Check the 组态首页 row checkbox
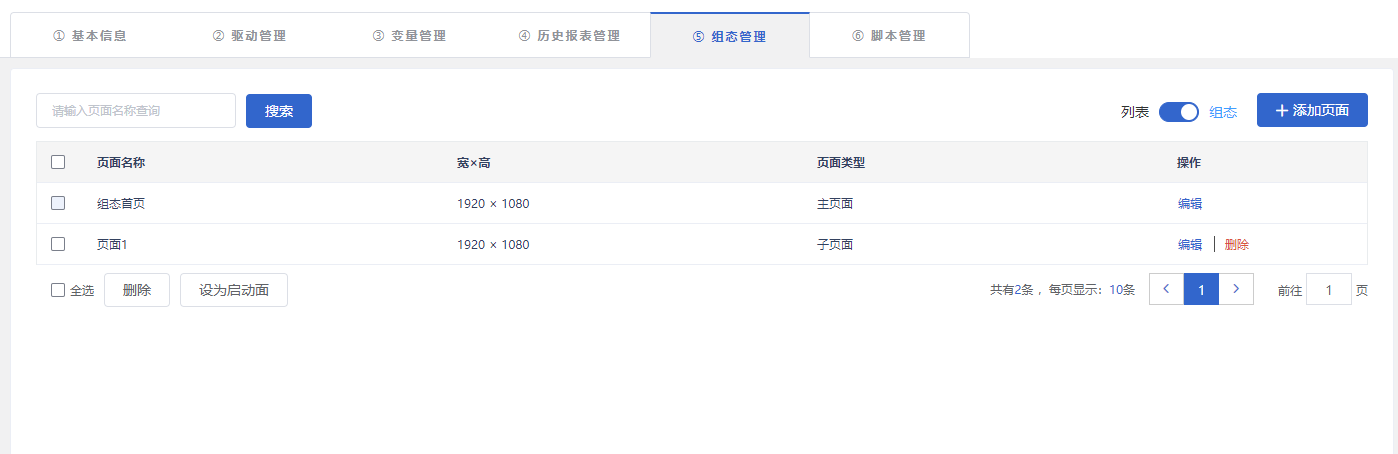The width and height of the screenshot is (1398, 454). coord(58,203)
